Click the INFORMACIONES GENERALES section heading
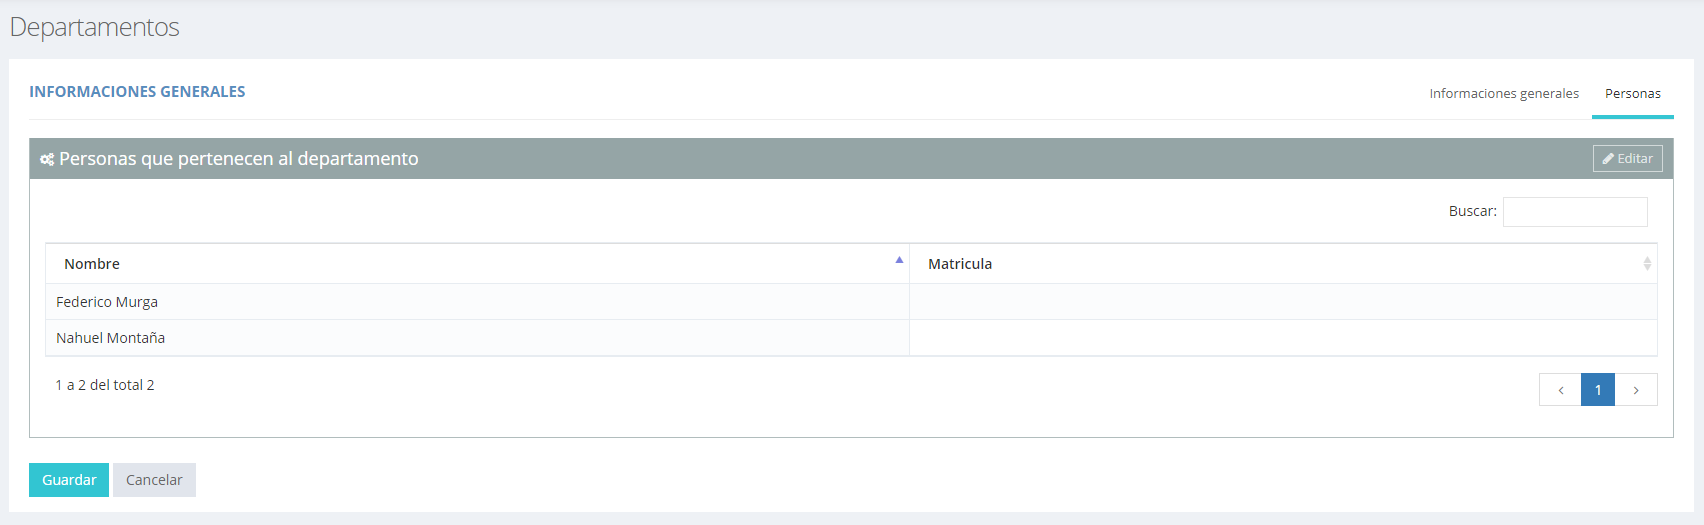Image resolution: width=1704 pixels, height=525 pixels. tap(137, 92)
